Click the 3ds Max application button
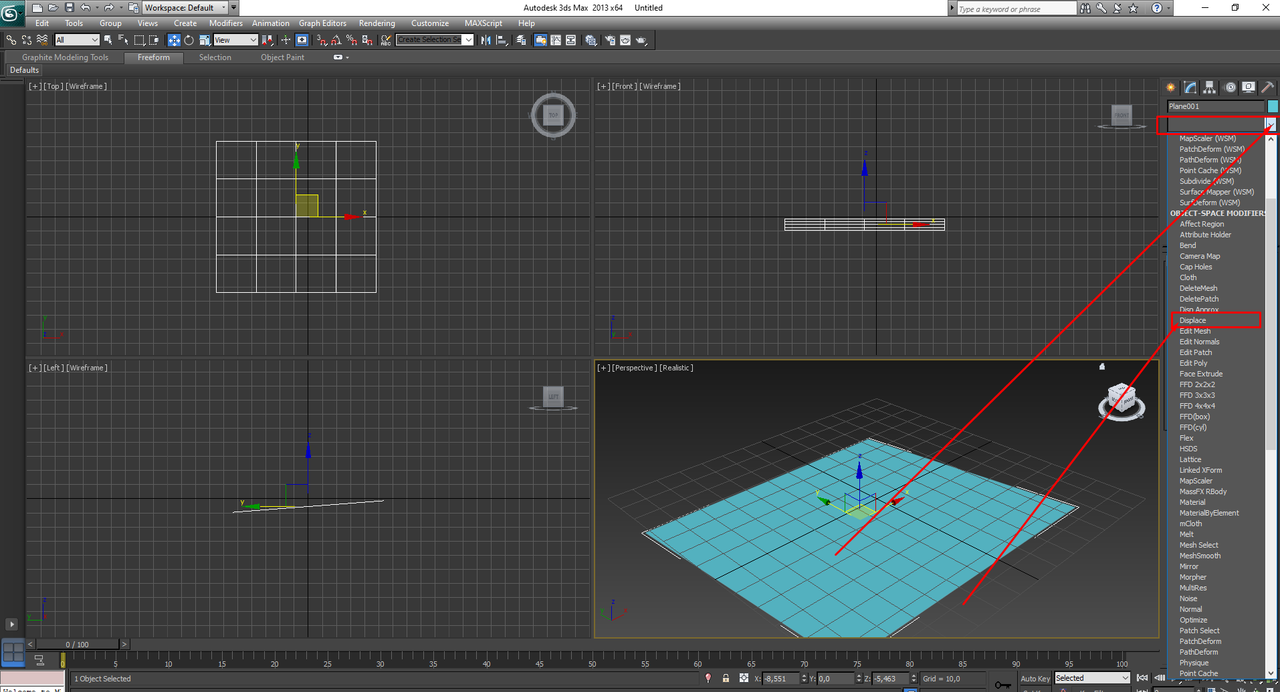 13,13
